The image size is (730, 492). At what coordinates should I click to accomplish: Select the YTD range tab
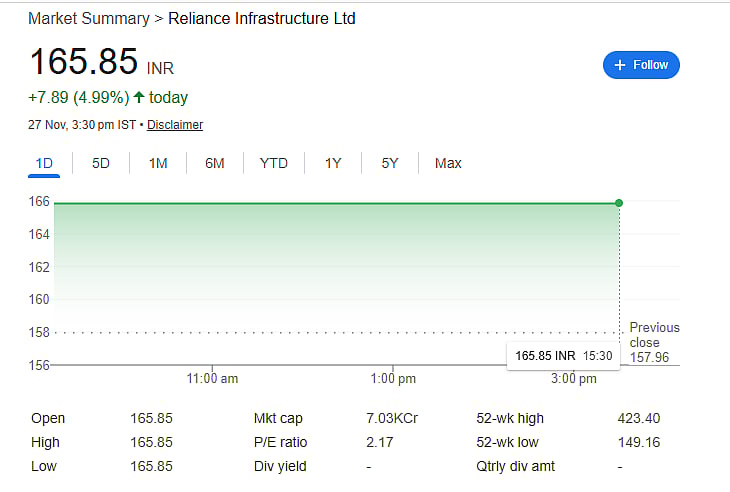[273, 163]
